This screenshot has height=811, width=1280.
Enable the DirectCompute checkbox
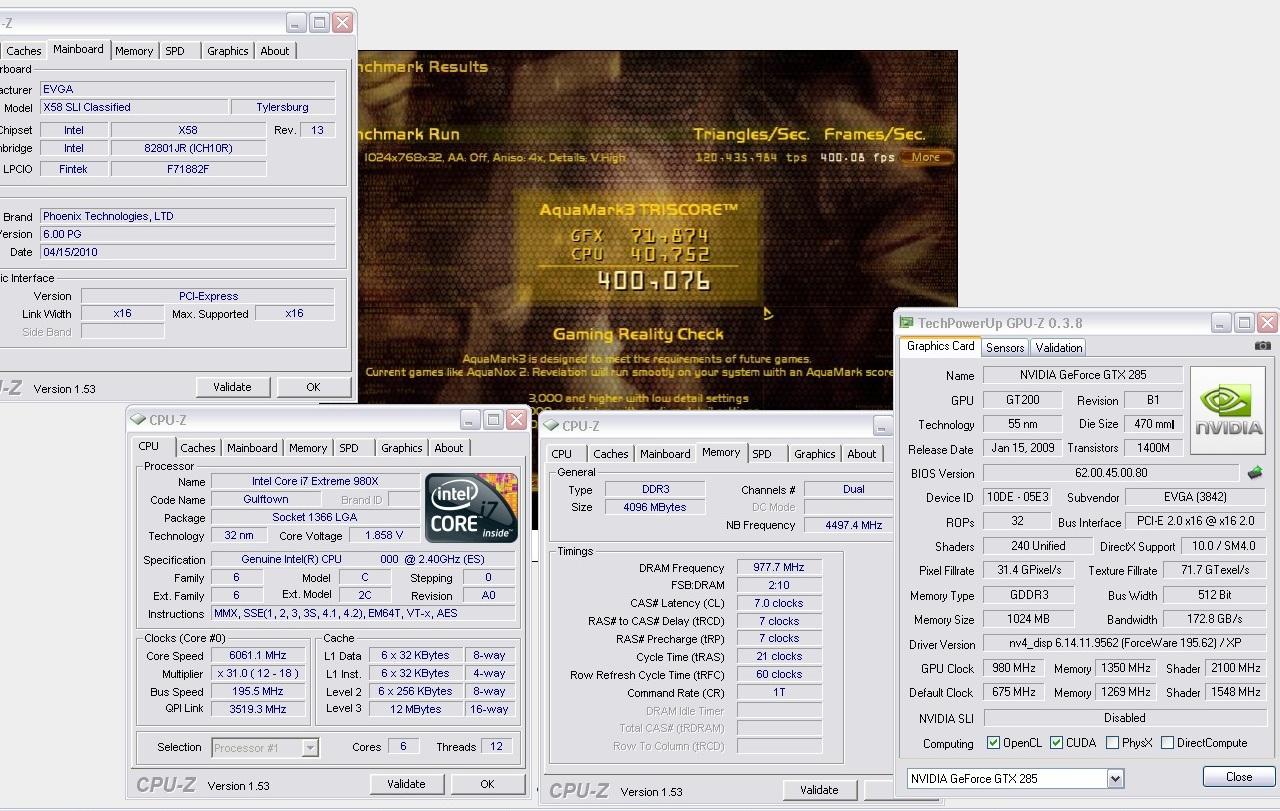point(1167,743)
